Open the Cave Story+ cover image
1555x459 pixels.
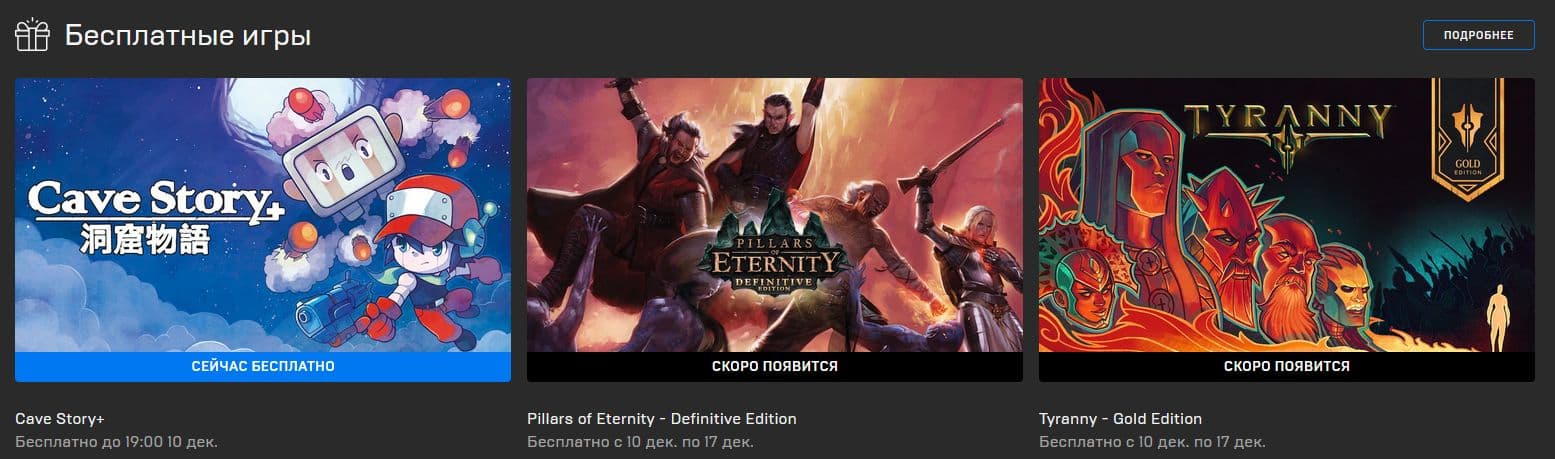coord(263,215)
